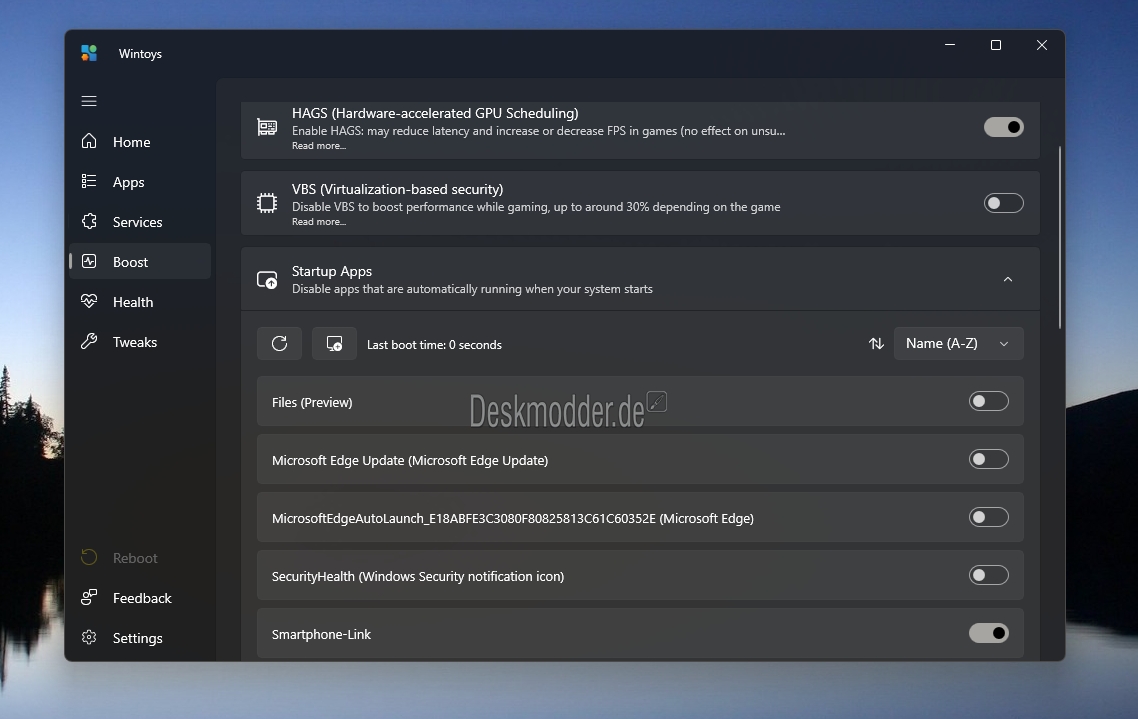Enable SecurityHealth startup toggle
This screenshot has height=719, width=1138.
(x=988, y=575)
